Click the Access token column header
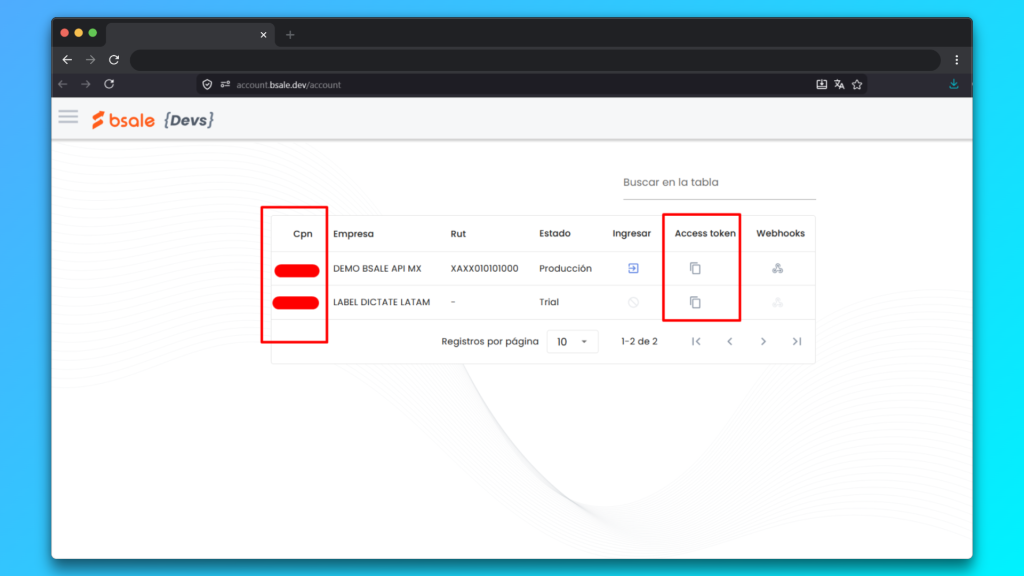 [x=705, y=233]
